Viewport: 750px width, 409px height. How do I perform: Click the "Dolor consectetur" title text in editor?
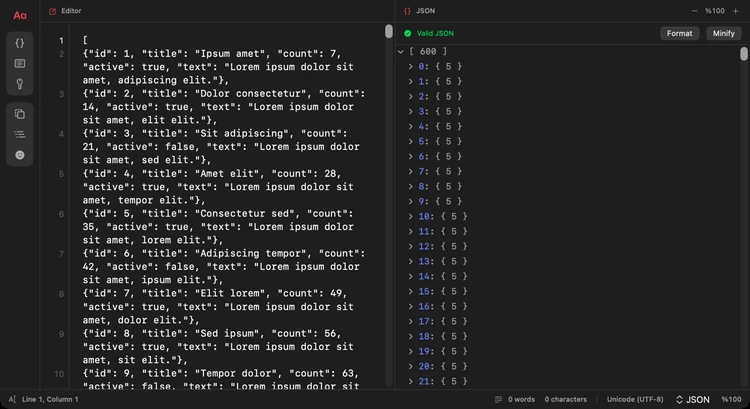click(254, 93)
